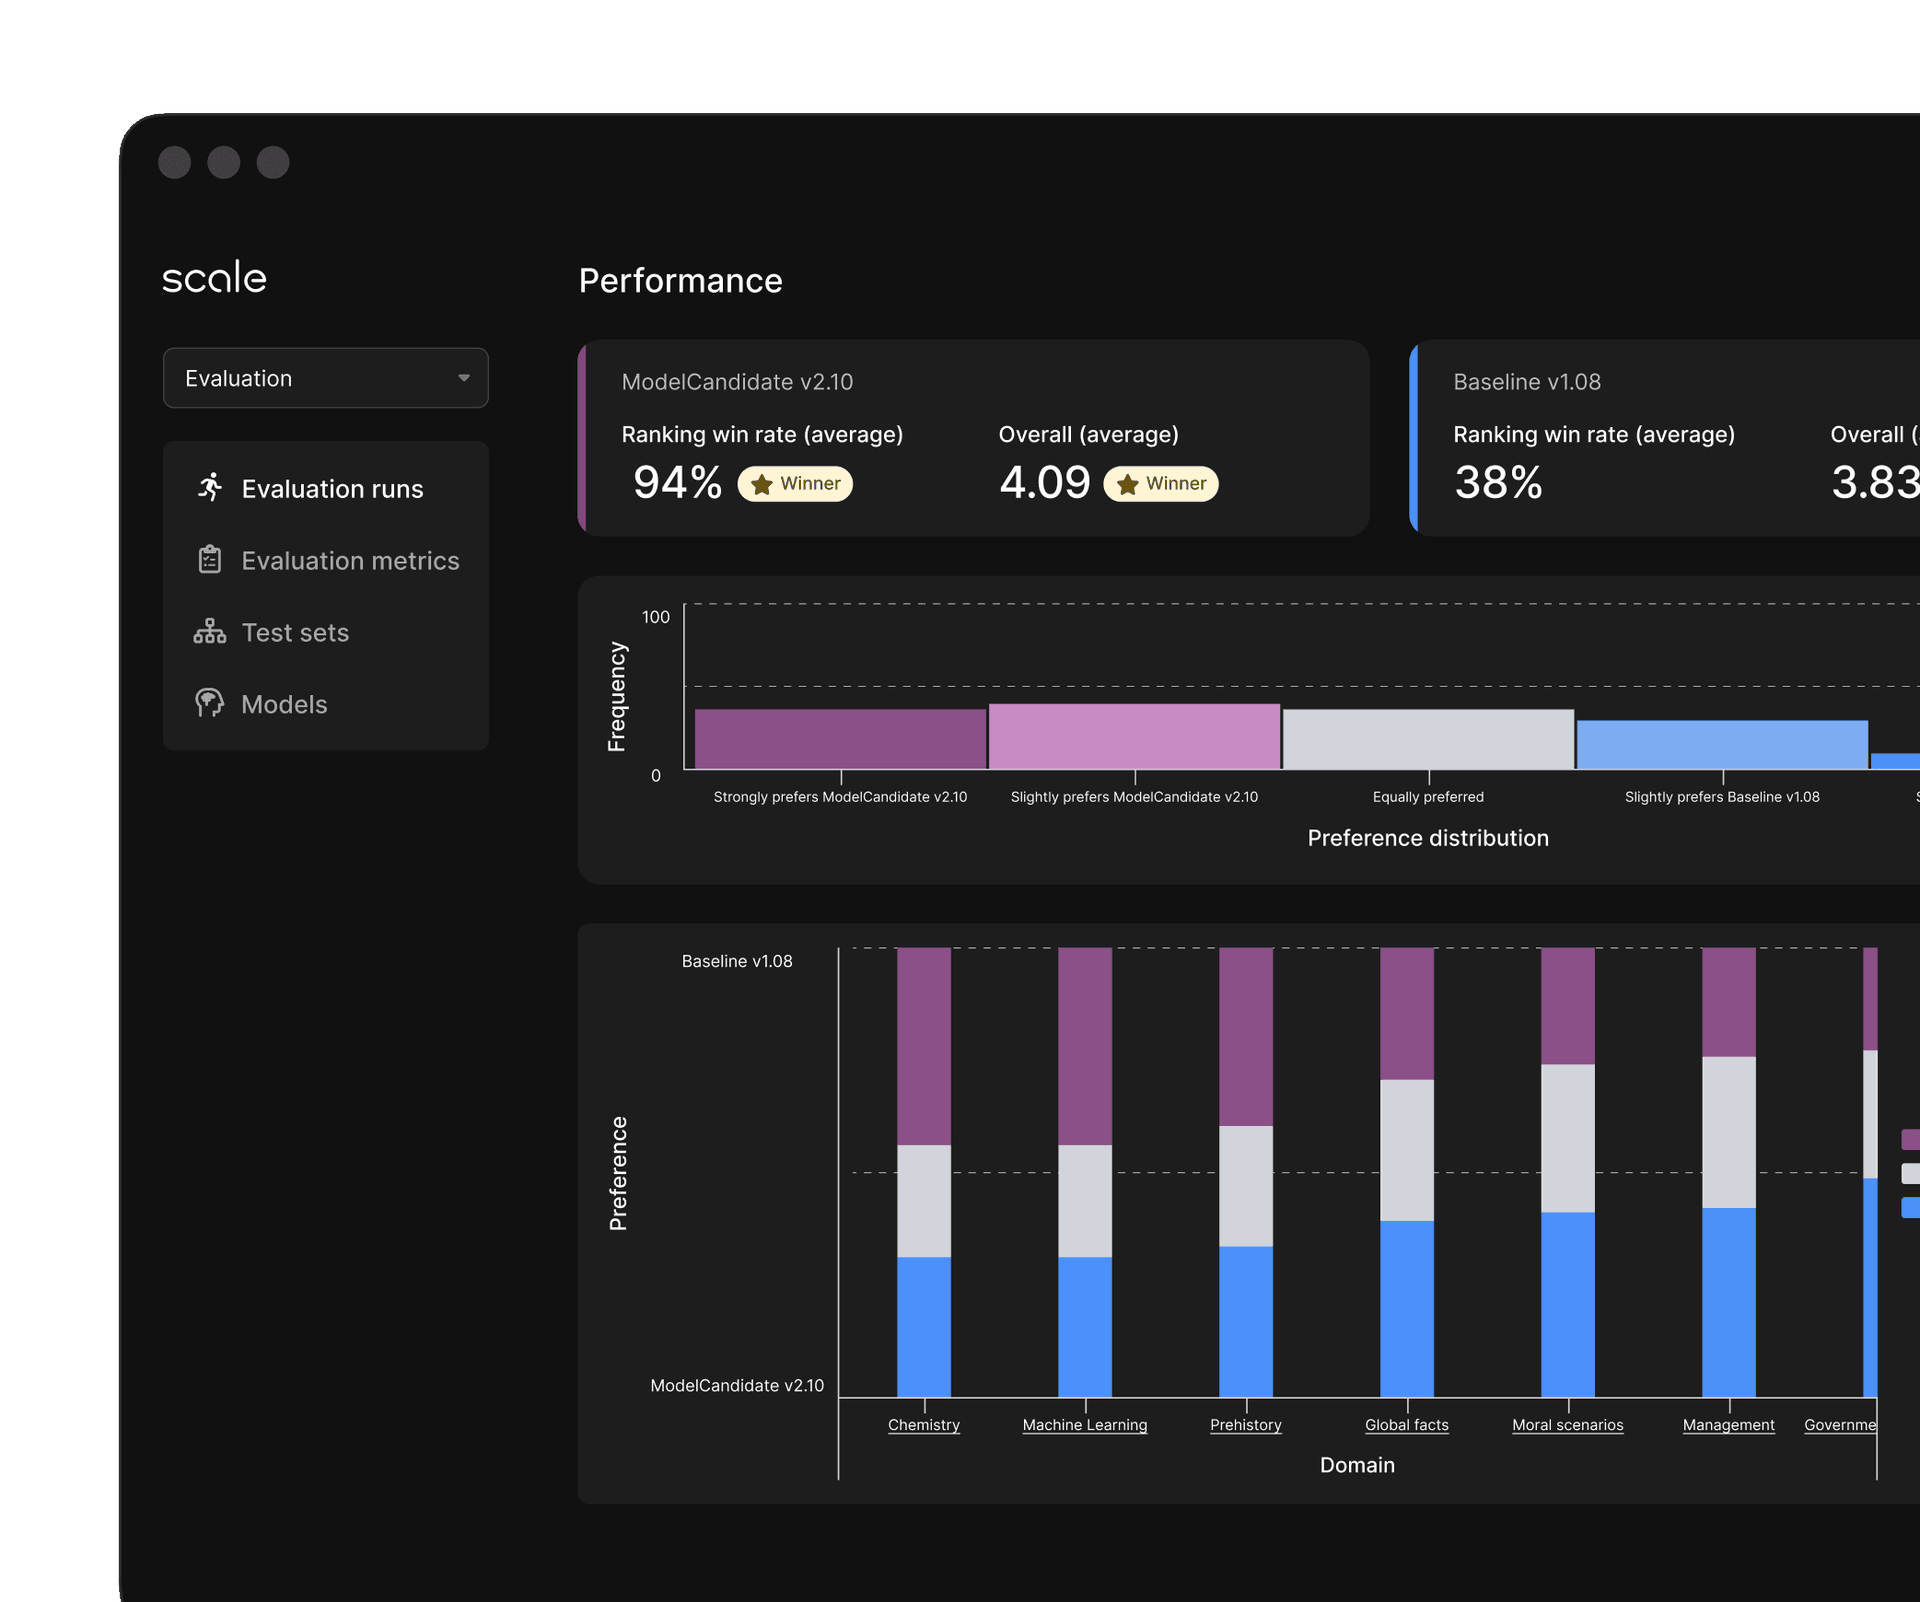
Task: Click the scale logo
Action: pyautogui.click(x=214, y=277)
